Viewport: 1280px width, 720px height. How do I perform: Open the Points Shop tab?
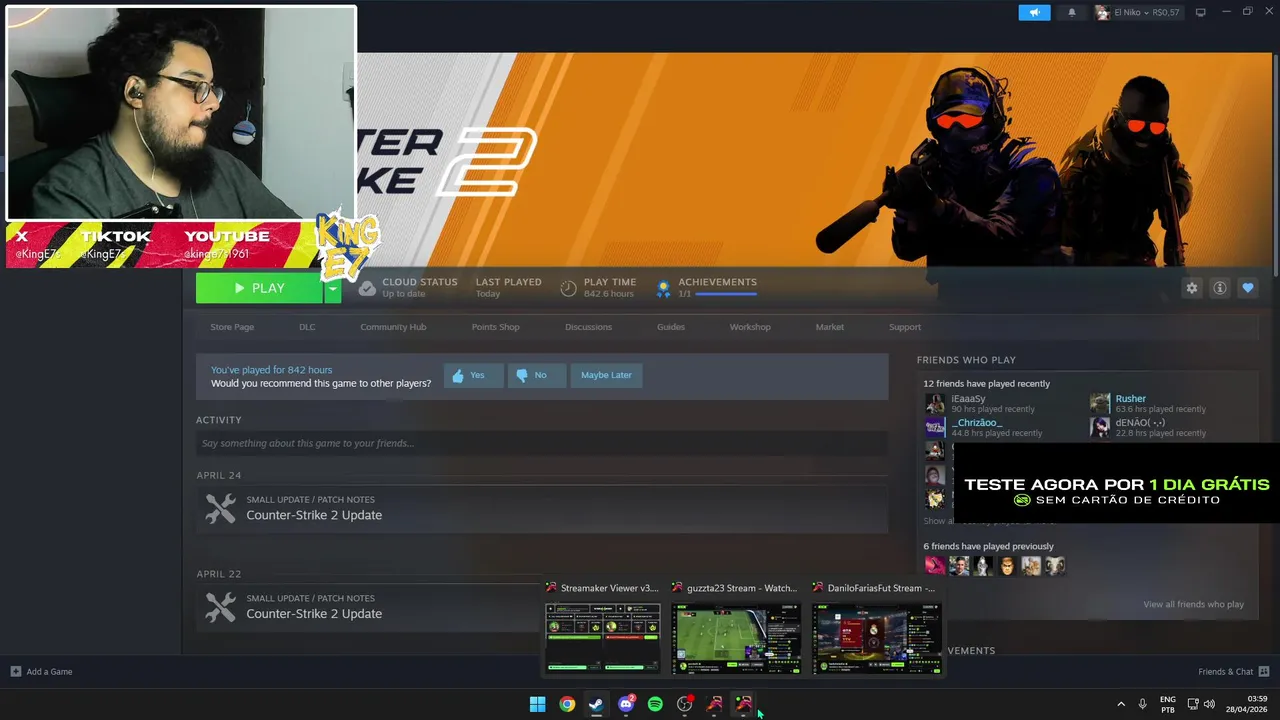pos(495,327)
